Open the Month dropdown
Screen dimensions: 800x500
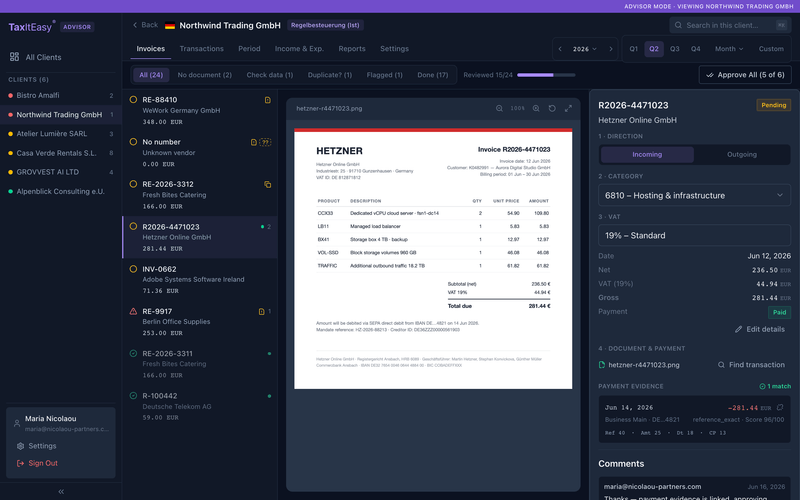pos(729,49)
